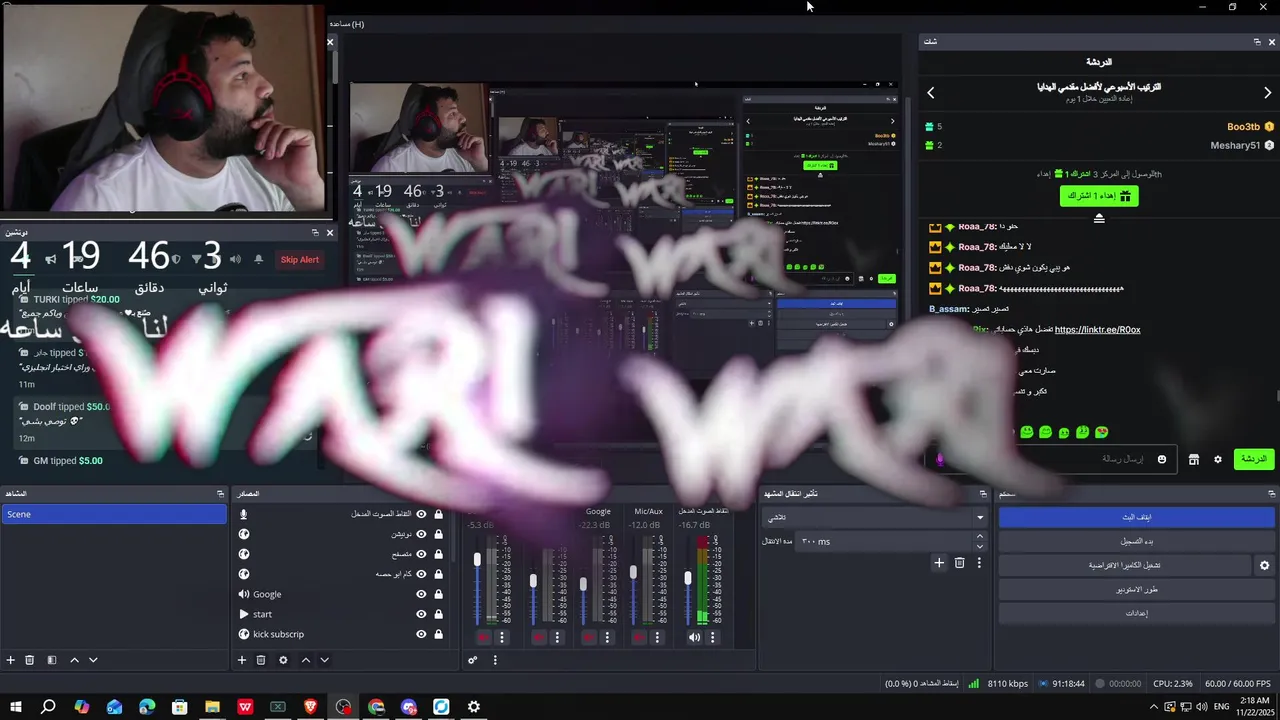1280x720 pixels.
Task: Open Windows Start menu
Action: (16, 707)
